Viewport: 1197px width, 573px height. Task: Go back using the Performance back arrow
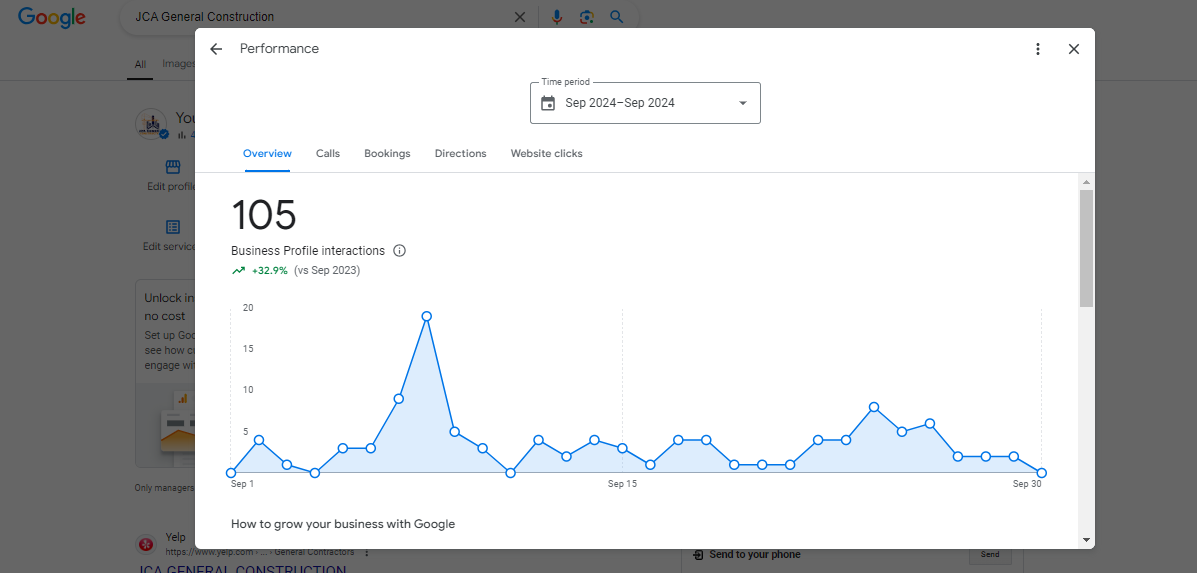coord(216,49)
